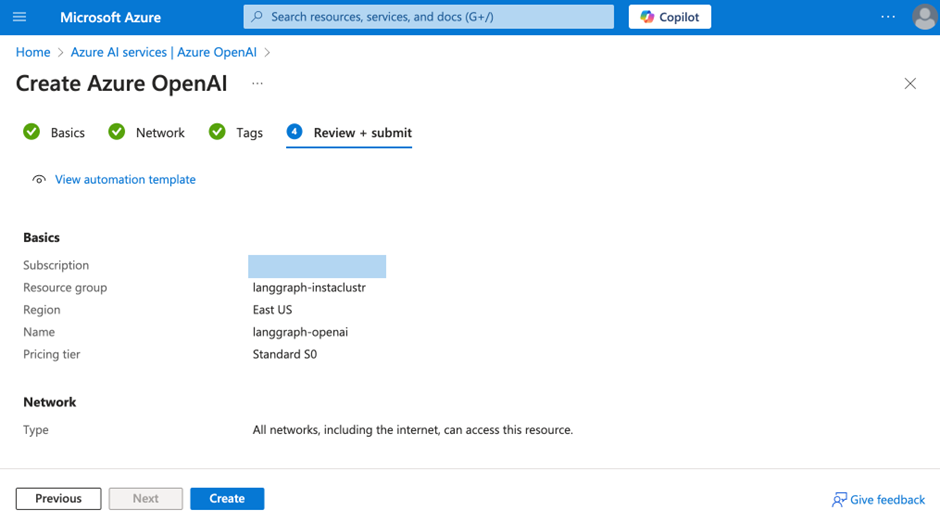Click the Region label
940x522 pixels.
coord(41,310)
